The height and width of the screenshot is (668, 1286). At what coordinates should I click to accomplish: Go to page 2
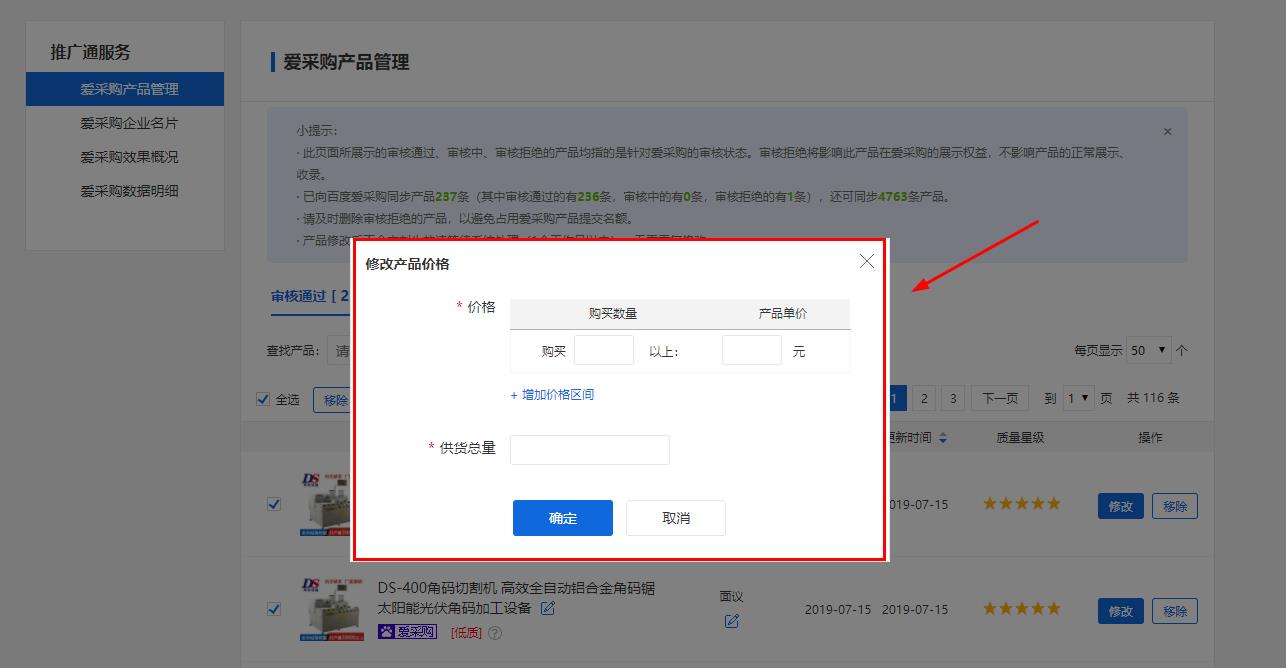pyautogui.click(x=924, y=398)
